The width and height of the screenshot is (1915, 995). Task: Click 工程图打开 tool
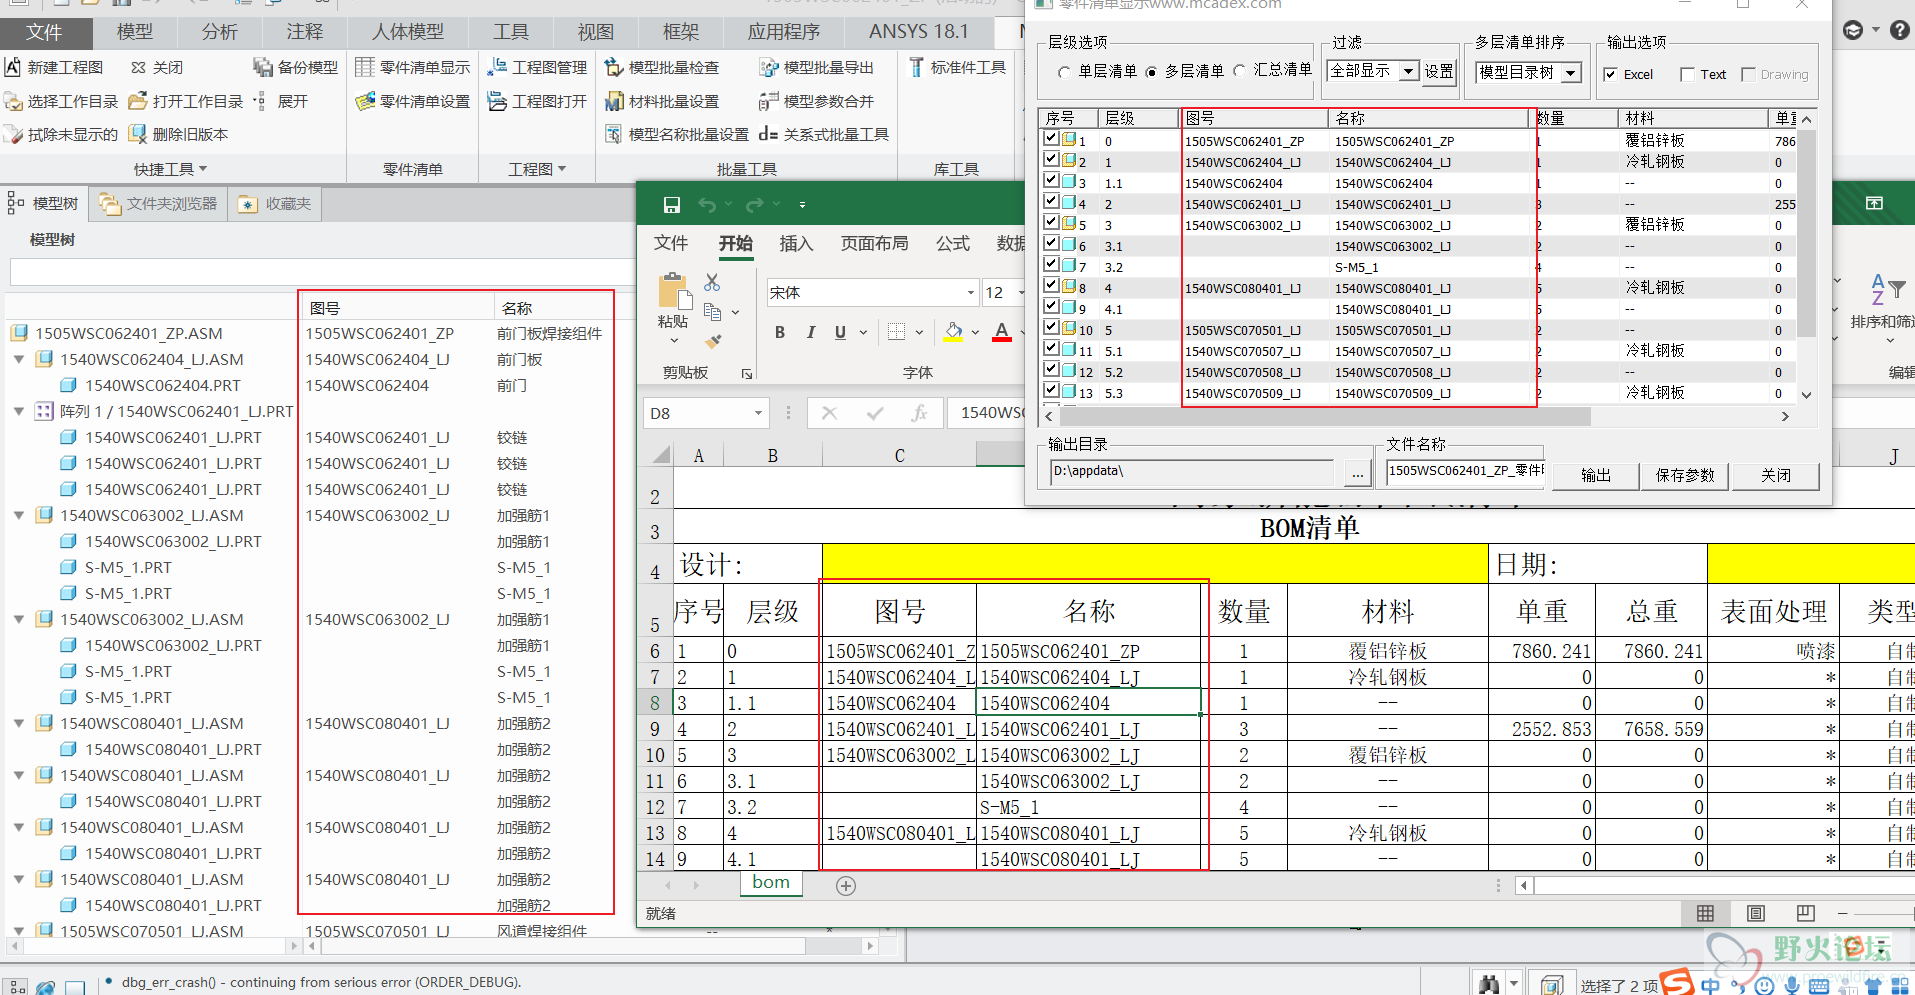(537, 101)
